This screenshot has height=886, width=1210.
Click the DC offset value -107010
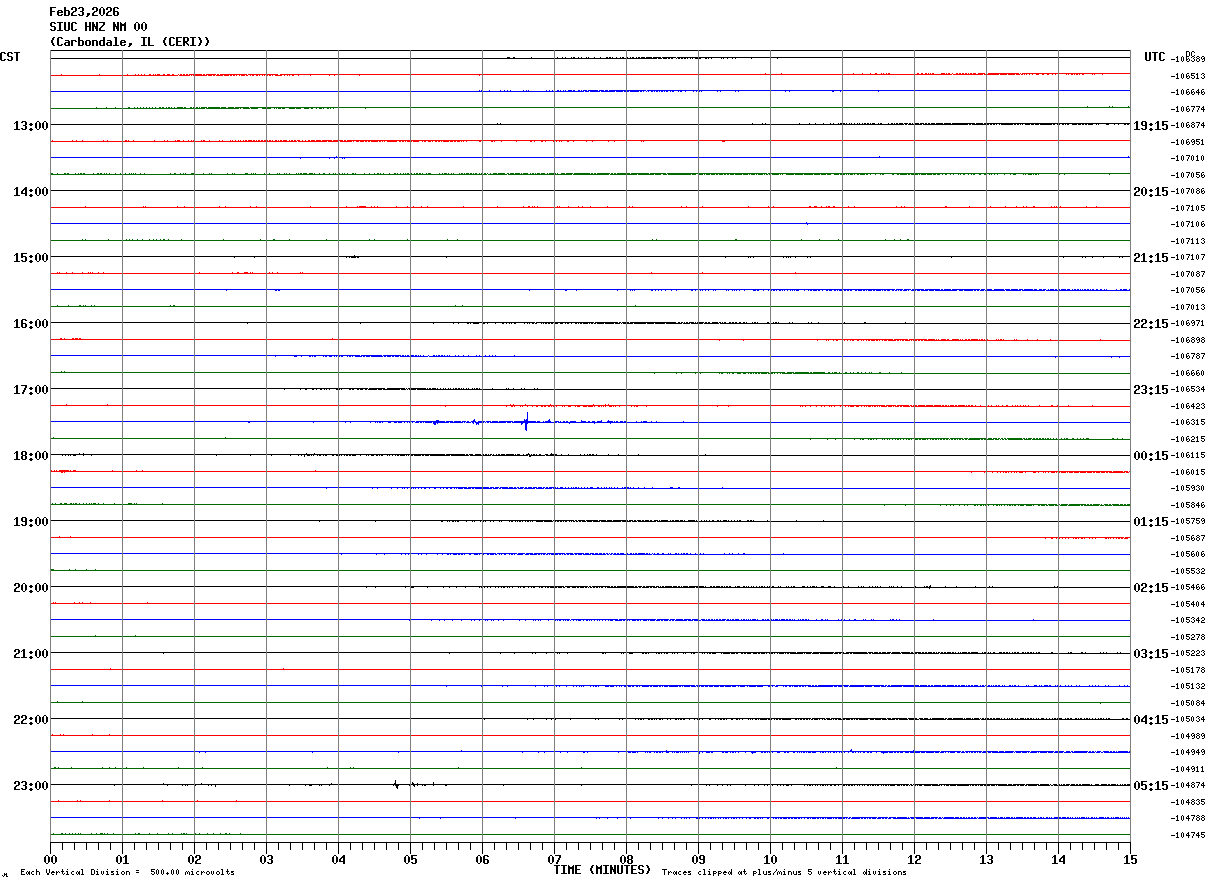click(1187, 158)
